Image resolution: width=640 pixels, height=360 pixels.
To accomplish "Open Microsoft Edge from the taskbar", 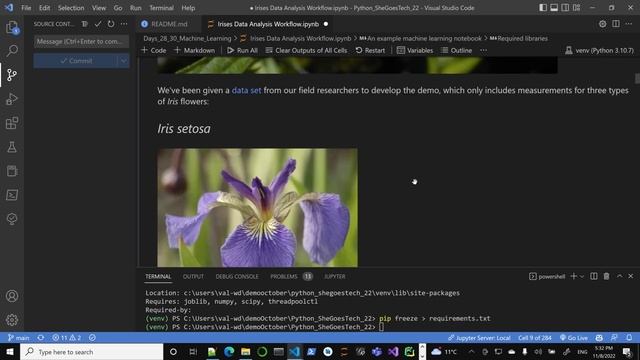I will click(x=229, y=351).
